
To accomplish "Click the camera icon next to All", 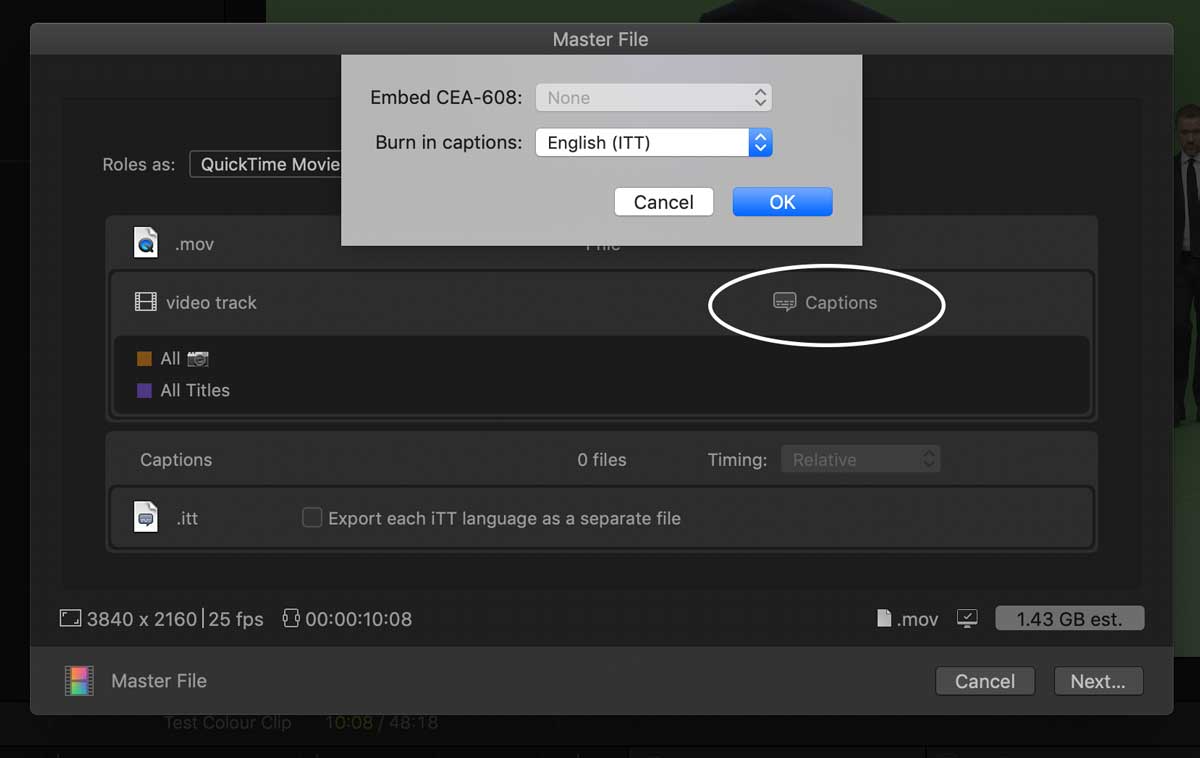I will [x=198, y=358].
